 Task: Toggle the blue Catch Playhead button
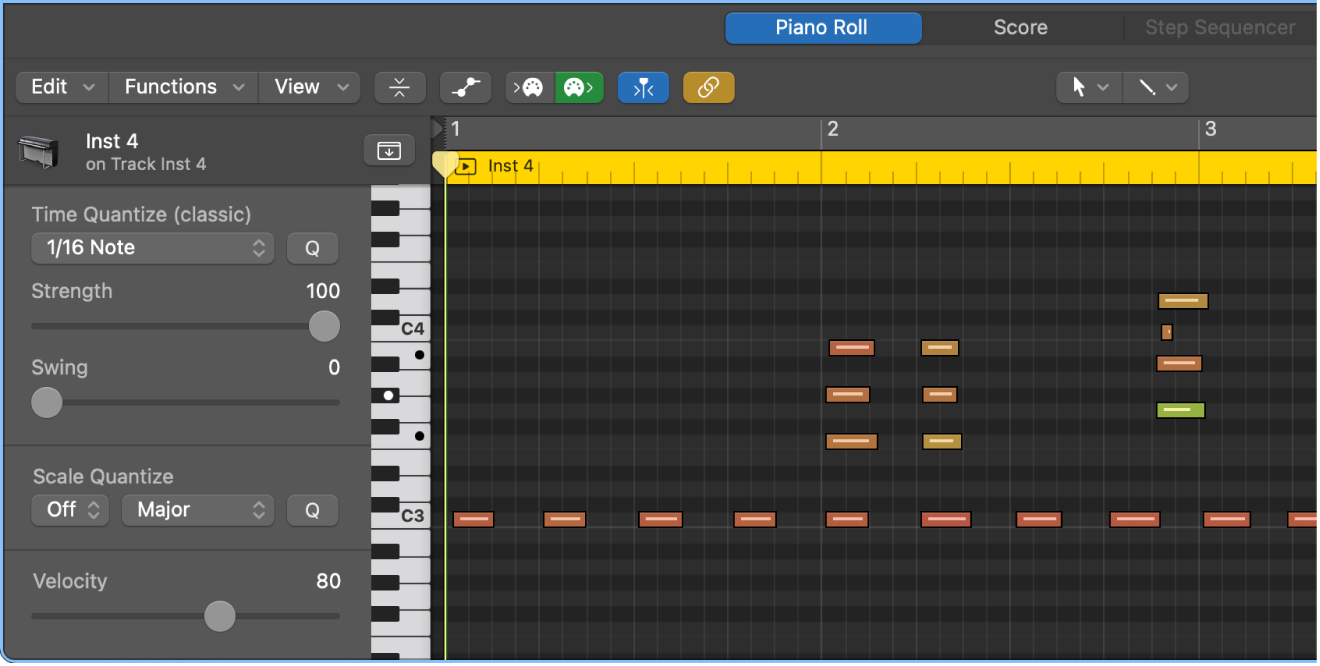point(643,88)
